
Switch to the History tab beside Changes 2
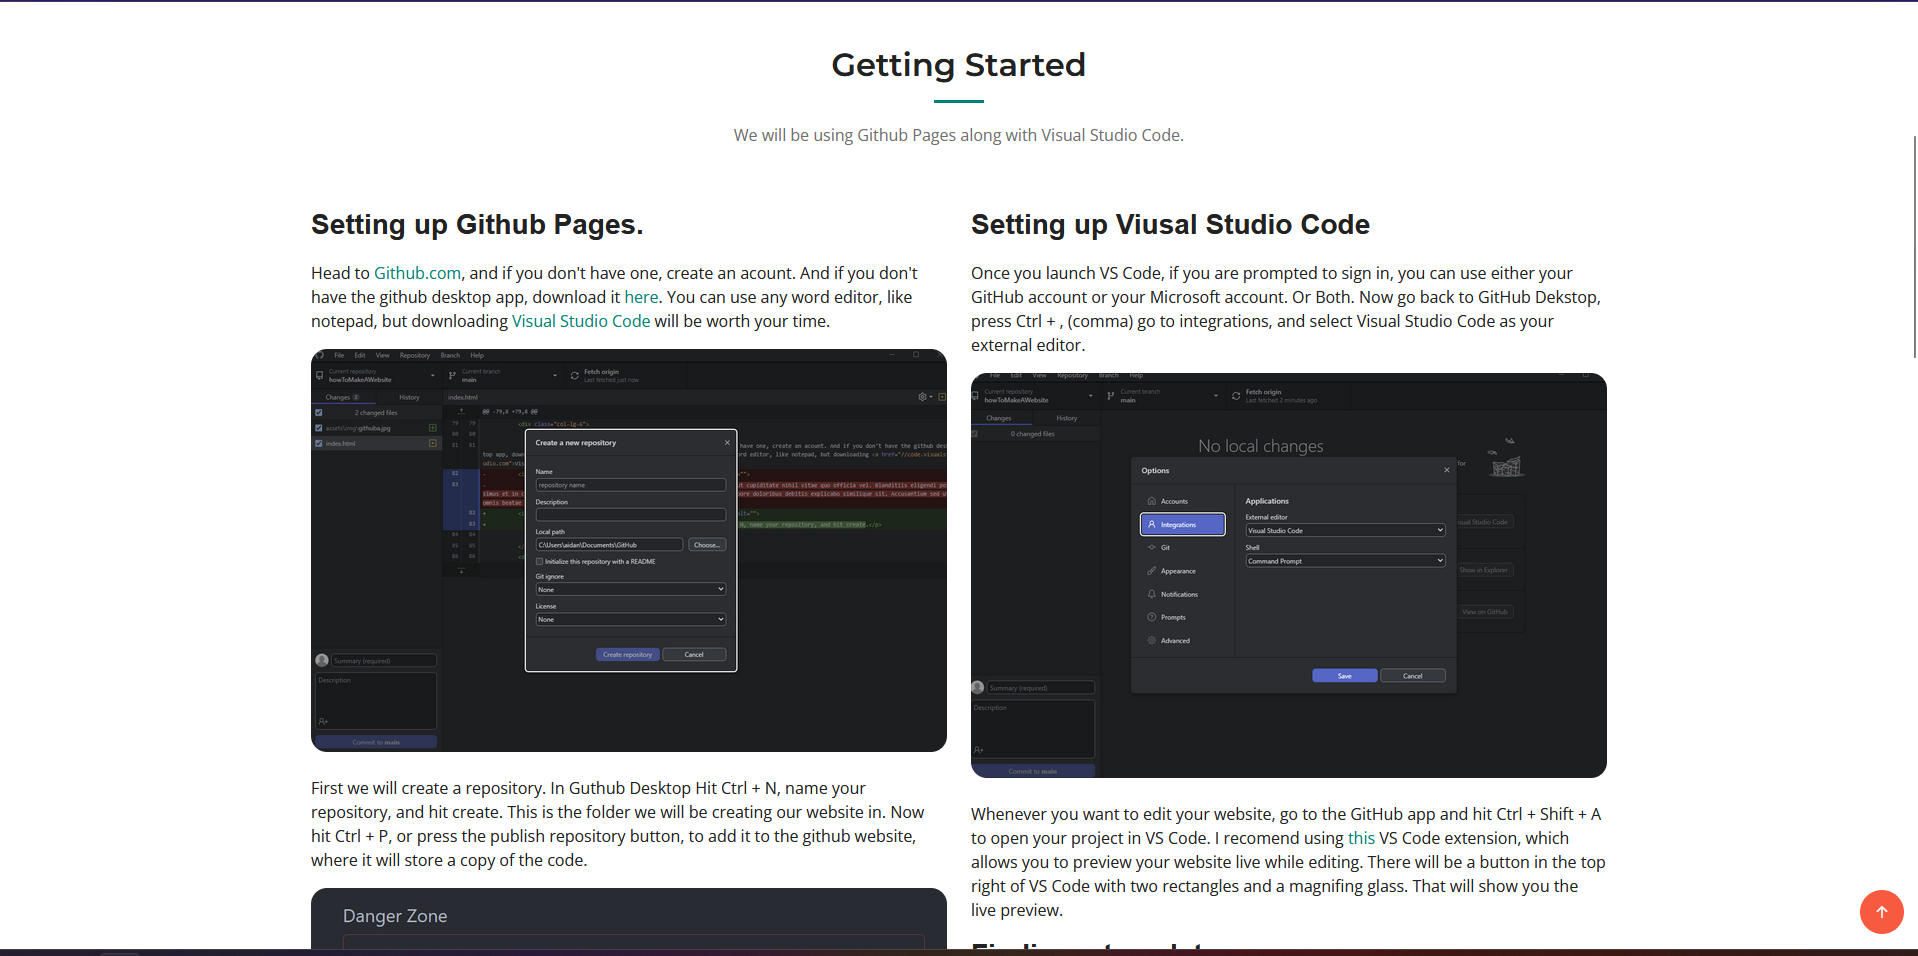click(x=409, y=397)
